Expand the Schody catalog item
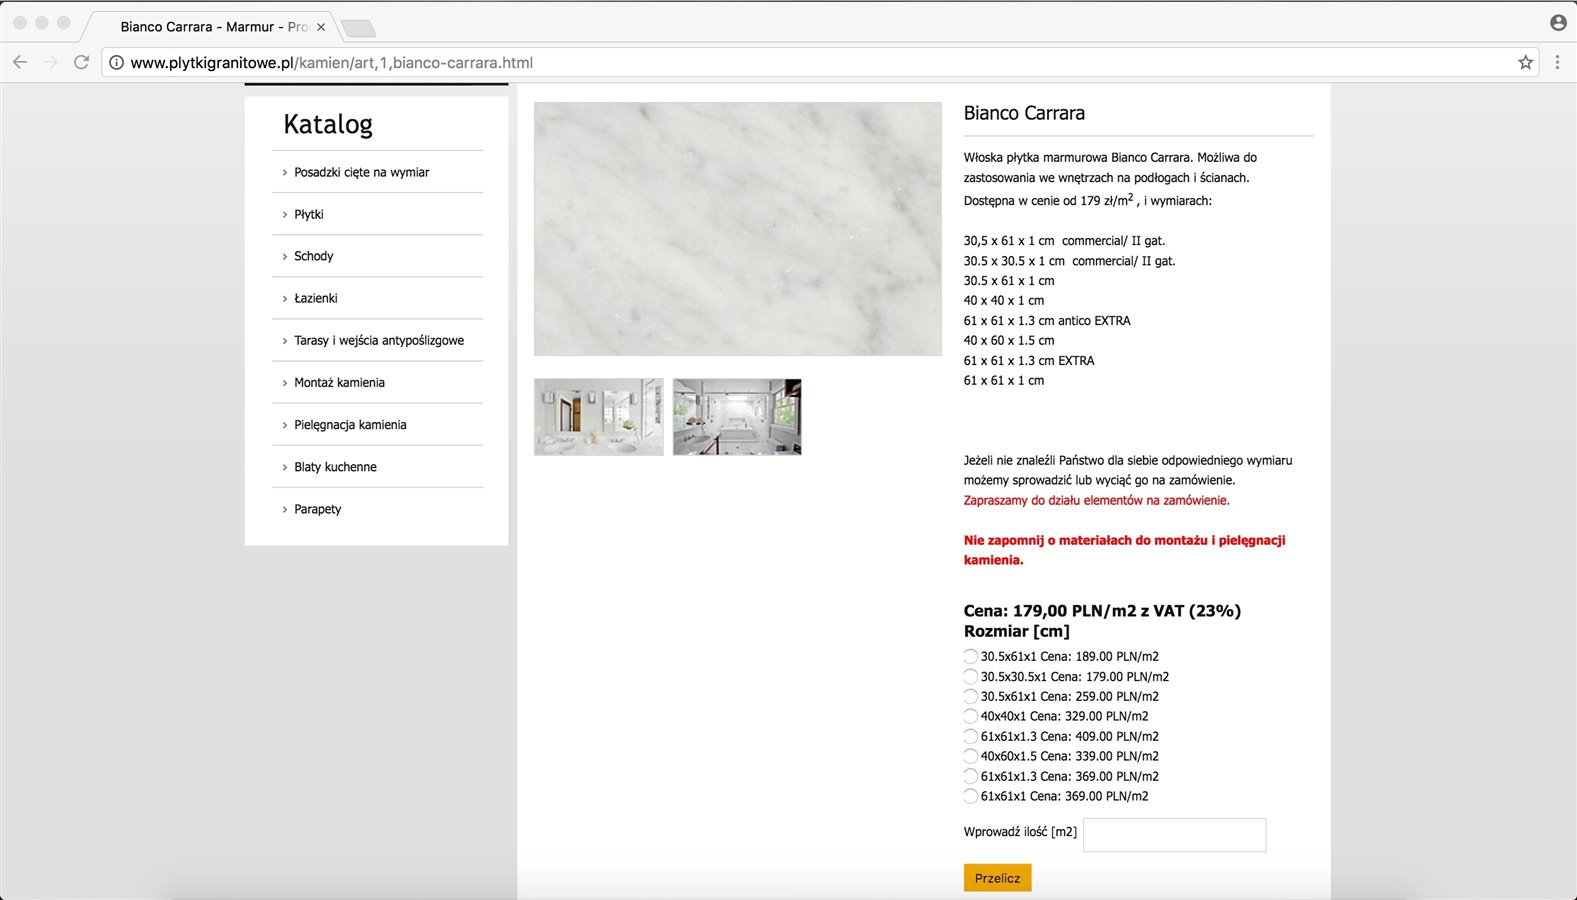The image size is (1577, 900). [313, 256]
